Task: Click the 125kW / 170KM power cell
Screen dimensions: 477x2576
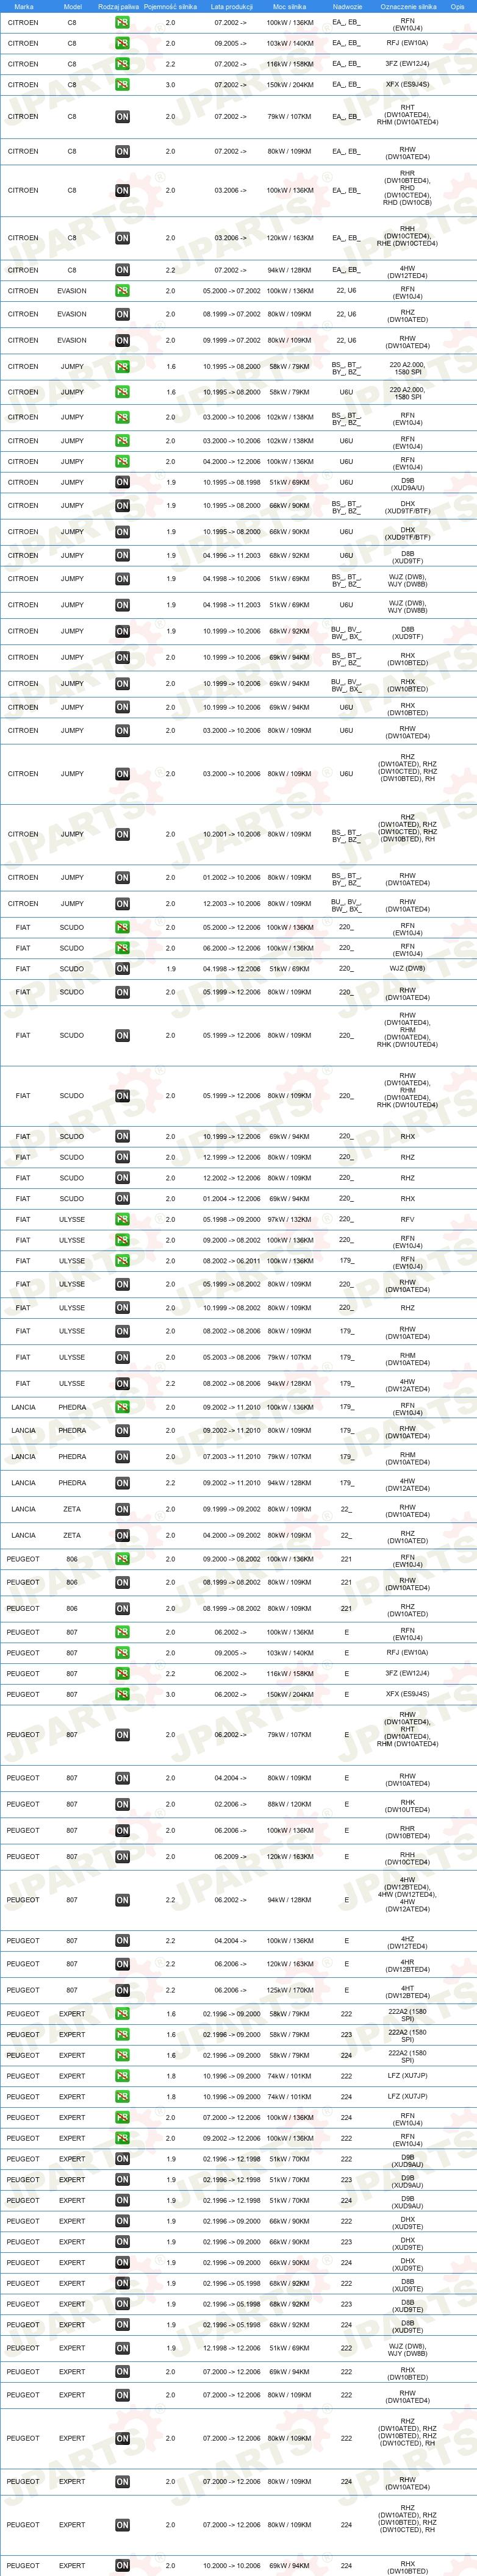Action: (x=290, y=1990)
